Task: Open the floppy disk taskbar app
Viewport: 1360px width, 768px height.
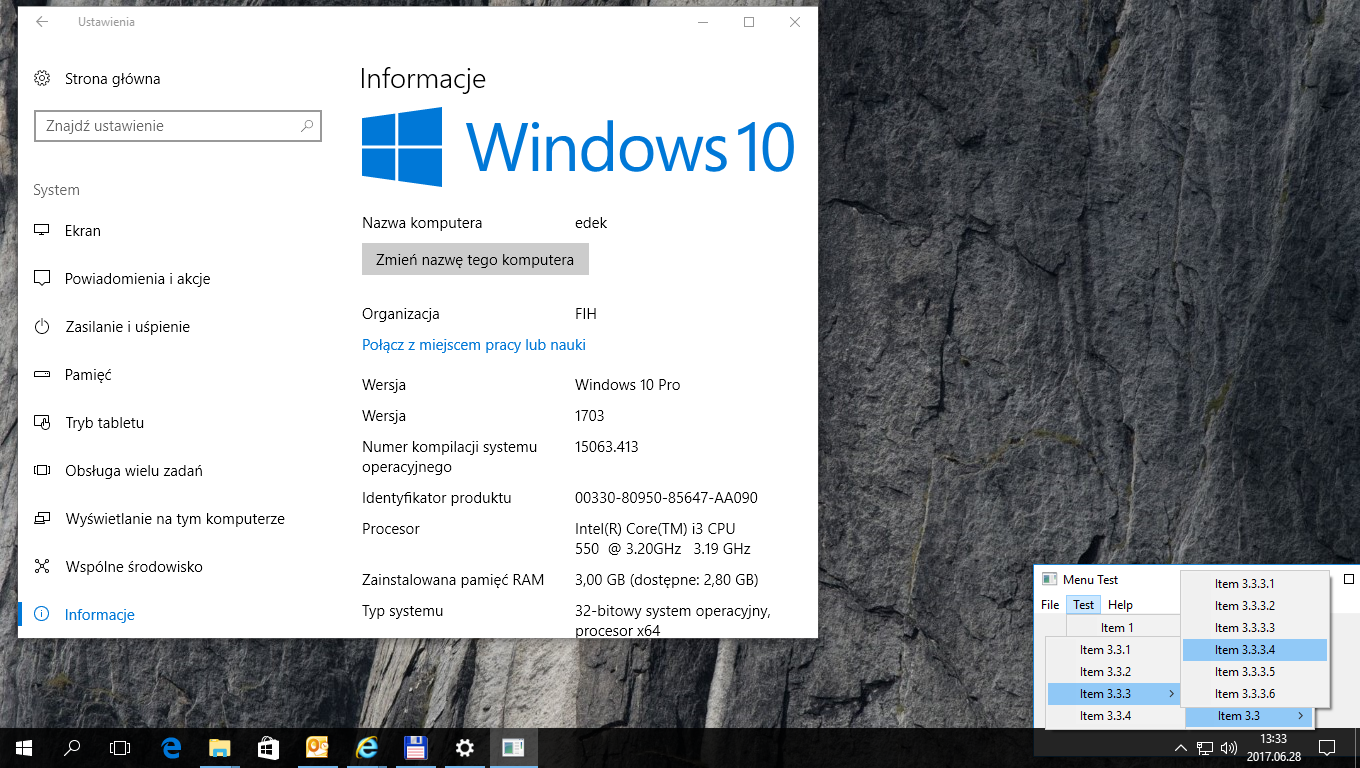Action: click(x=416, y=747)
